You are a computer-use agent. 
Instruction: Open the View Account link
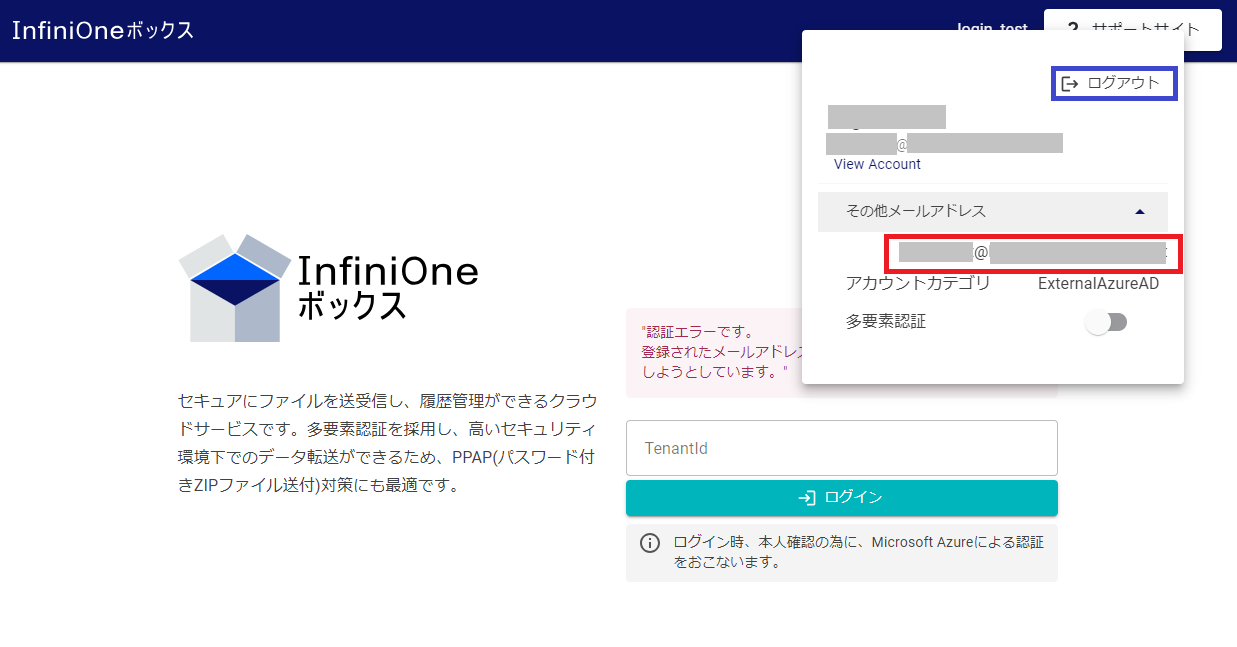(x=877, y=164)
